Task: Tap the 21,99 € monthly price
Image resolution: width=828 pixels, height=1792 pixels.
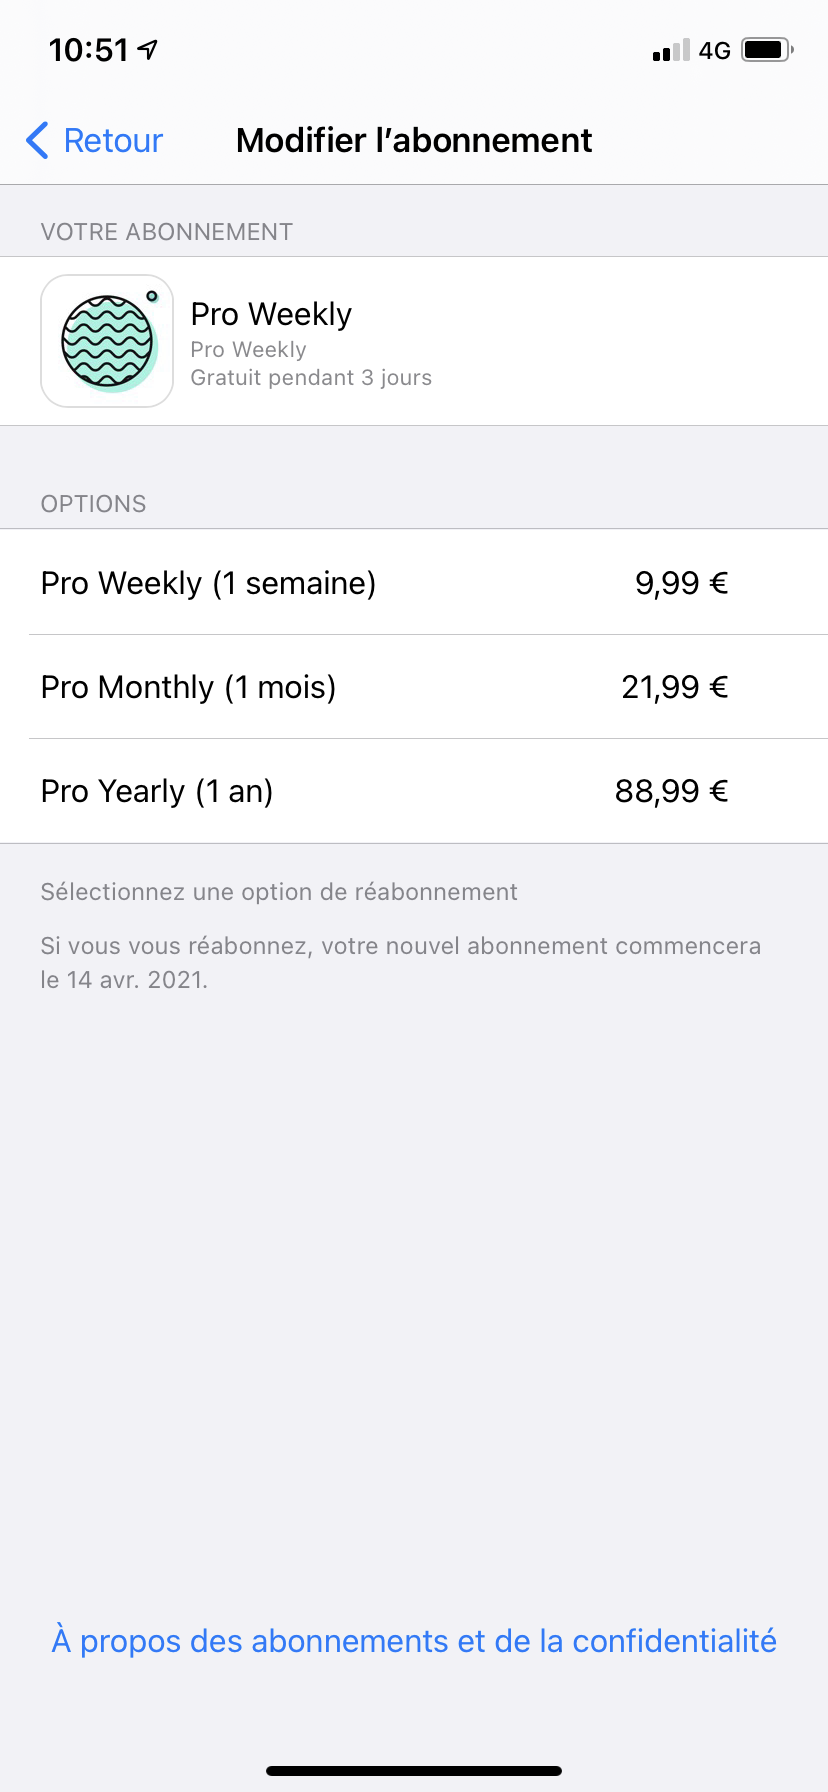Action: tap(674, 687)
